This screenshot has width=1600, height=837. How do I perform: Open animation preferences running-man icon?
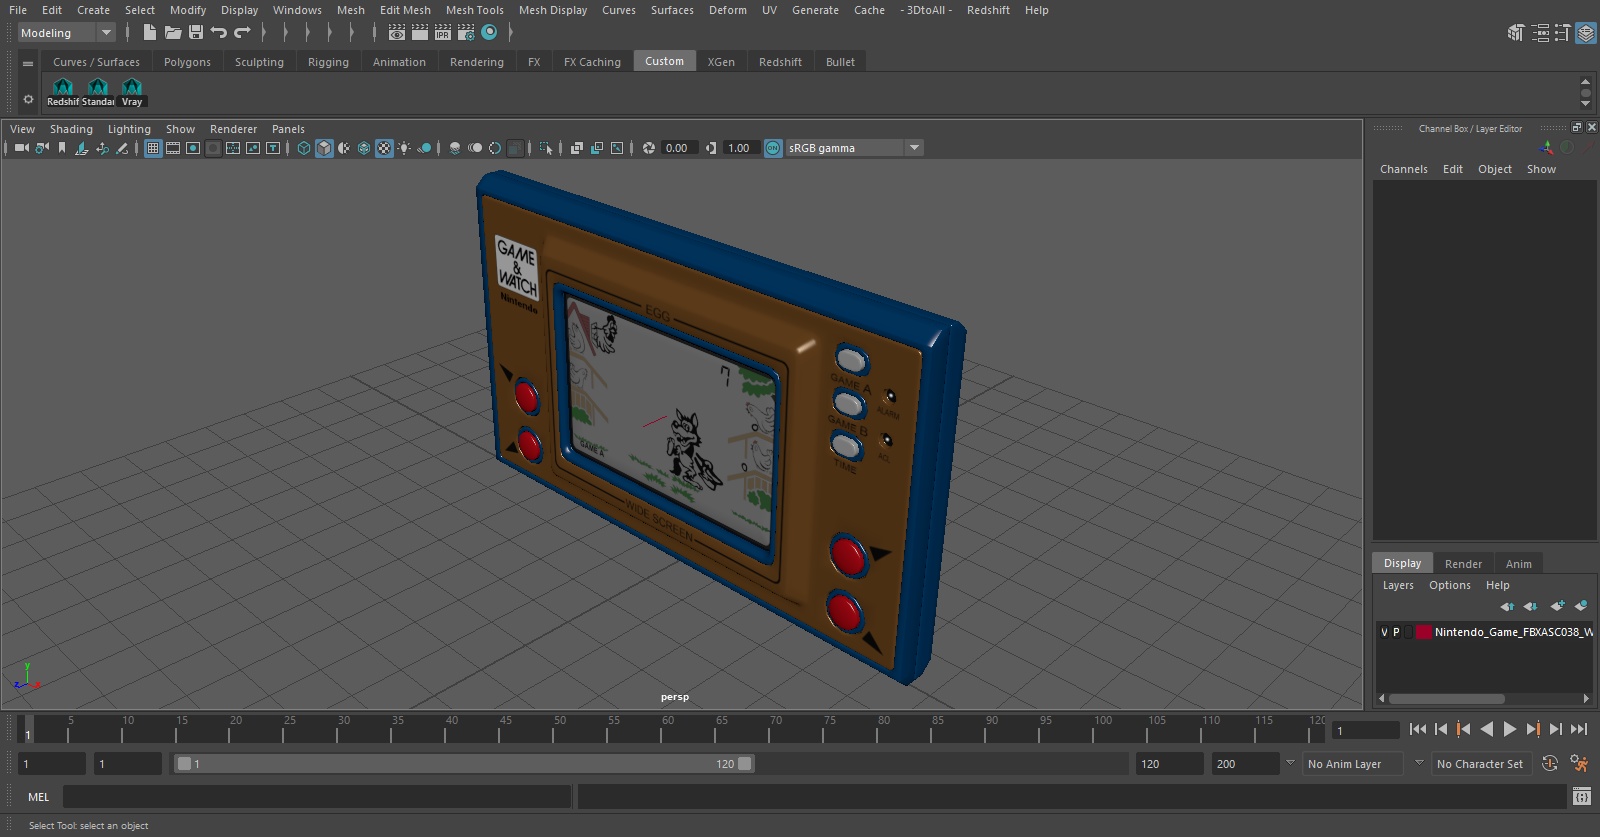pyautogui.click(x=1579, y=763)
